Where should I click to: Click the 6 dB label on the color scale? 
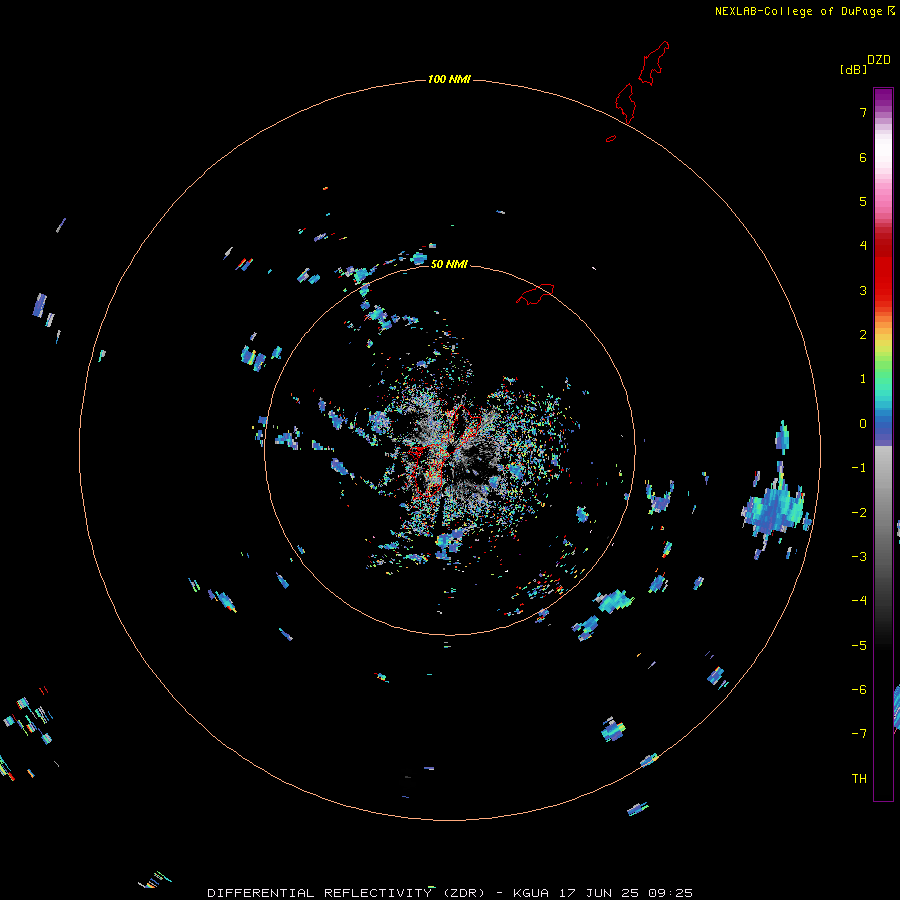point(863,157)
